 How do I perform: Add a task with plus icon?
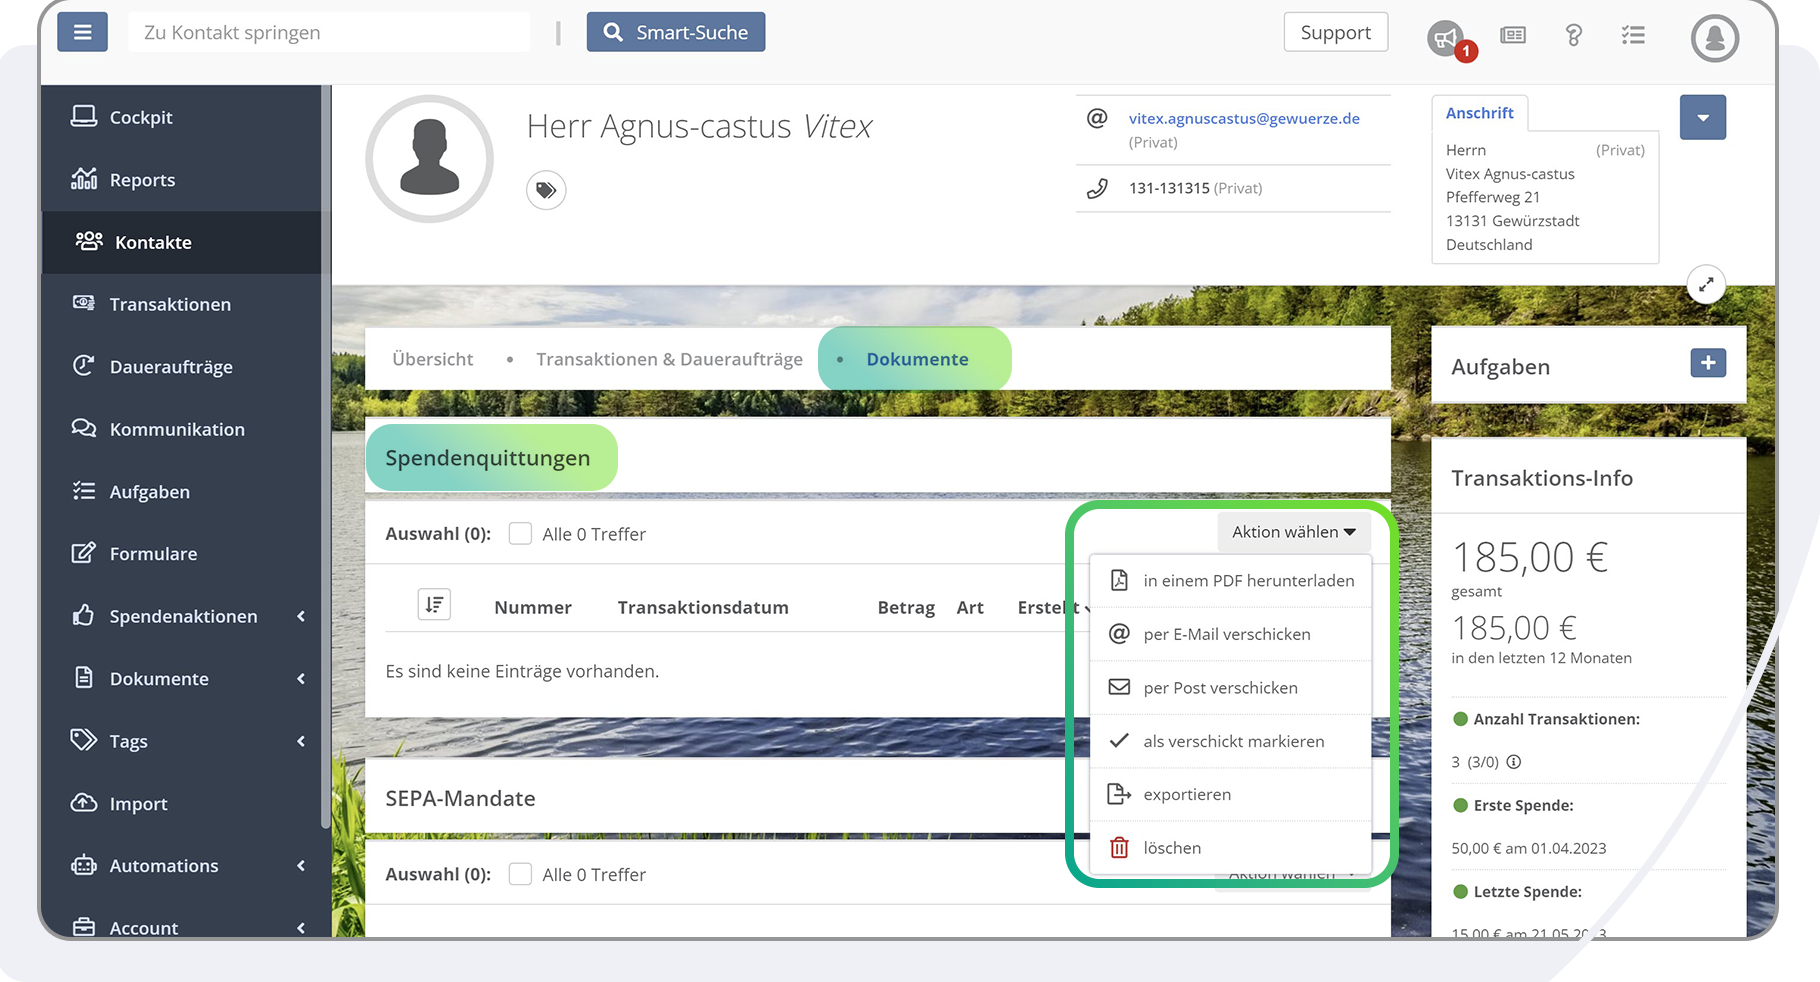point(1708,363)
